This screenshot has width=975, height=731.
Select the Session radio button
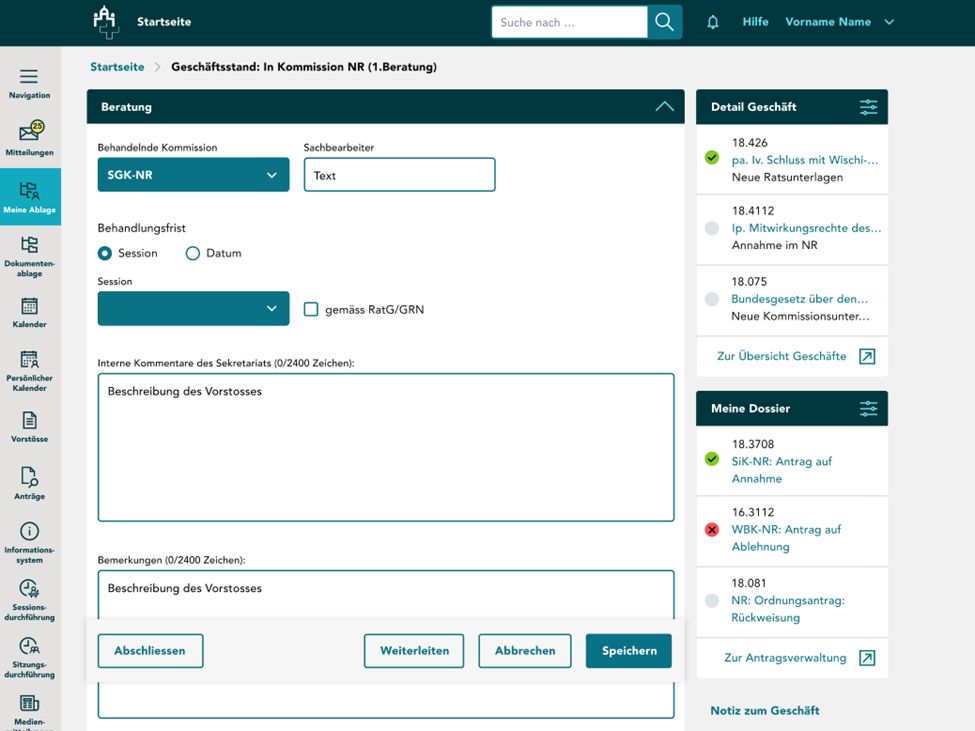tap(105, 253)
